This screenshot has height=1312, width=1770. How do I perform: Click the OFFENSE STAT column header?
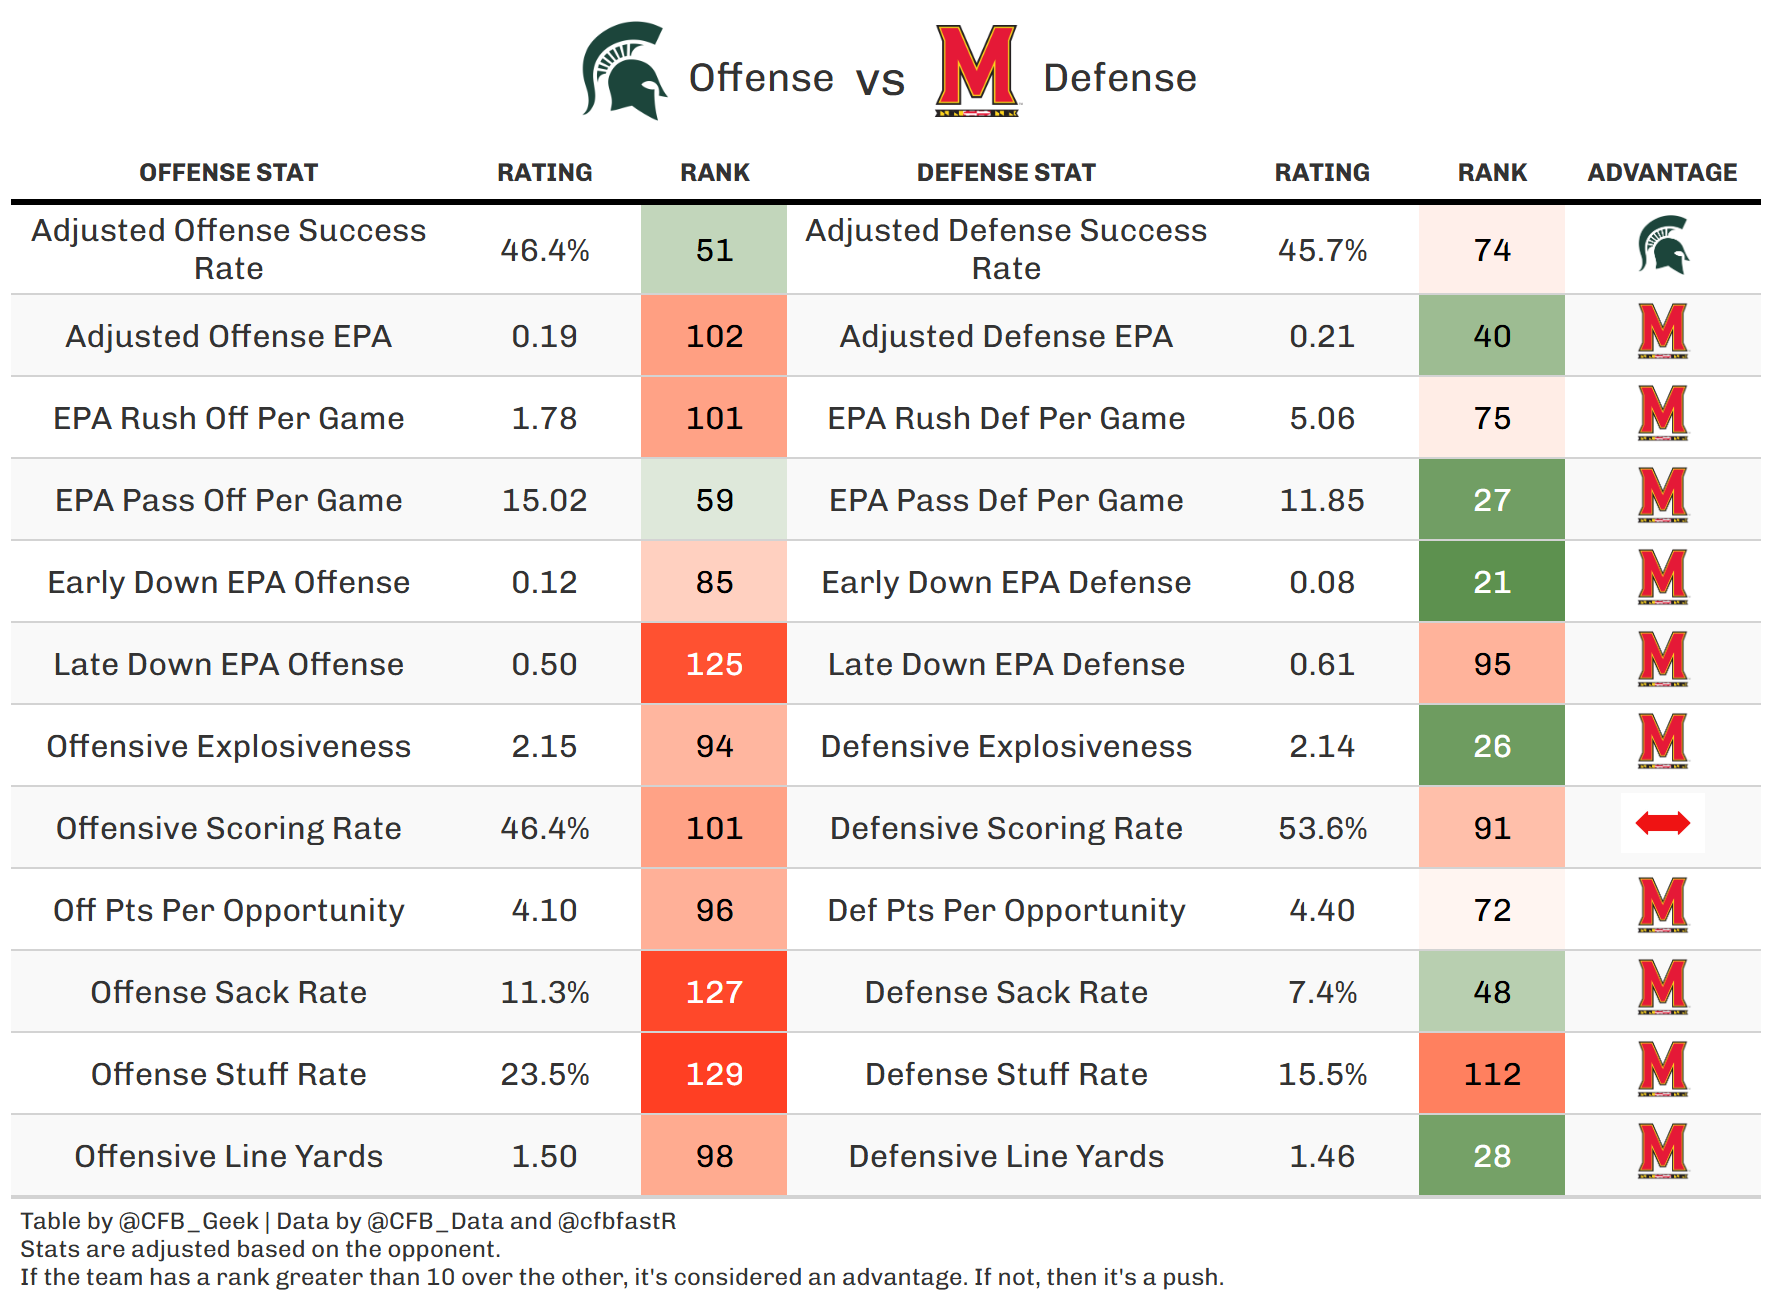click(228, 173)
